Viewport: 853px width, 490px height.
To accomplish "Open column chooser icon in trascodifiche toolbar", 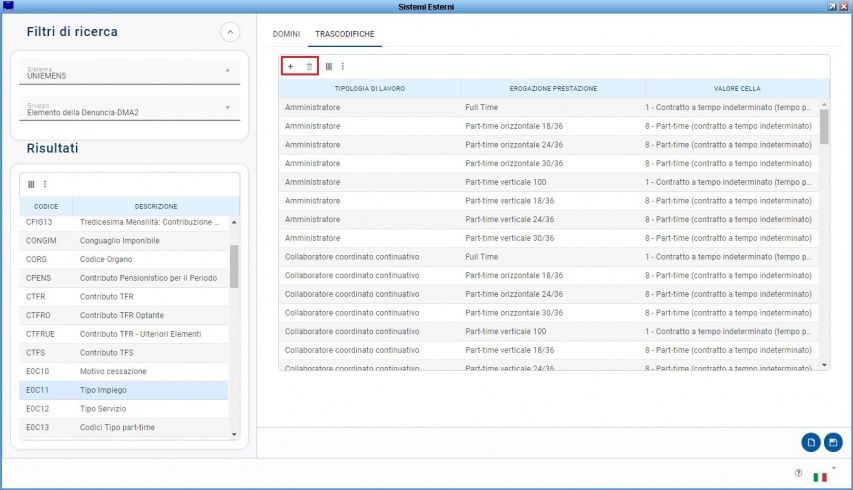I will click(329, 66).
